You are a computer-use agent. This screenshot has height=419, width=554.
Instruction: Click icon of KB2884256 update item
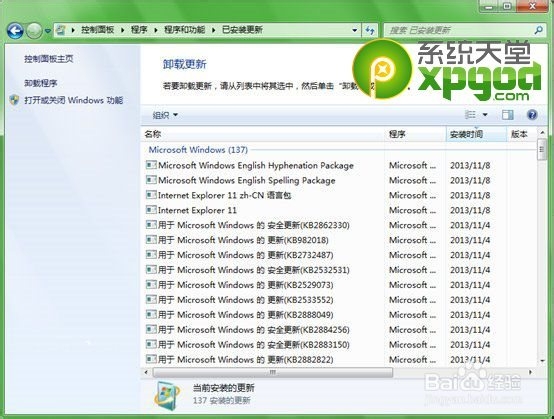point(151,329)
